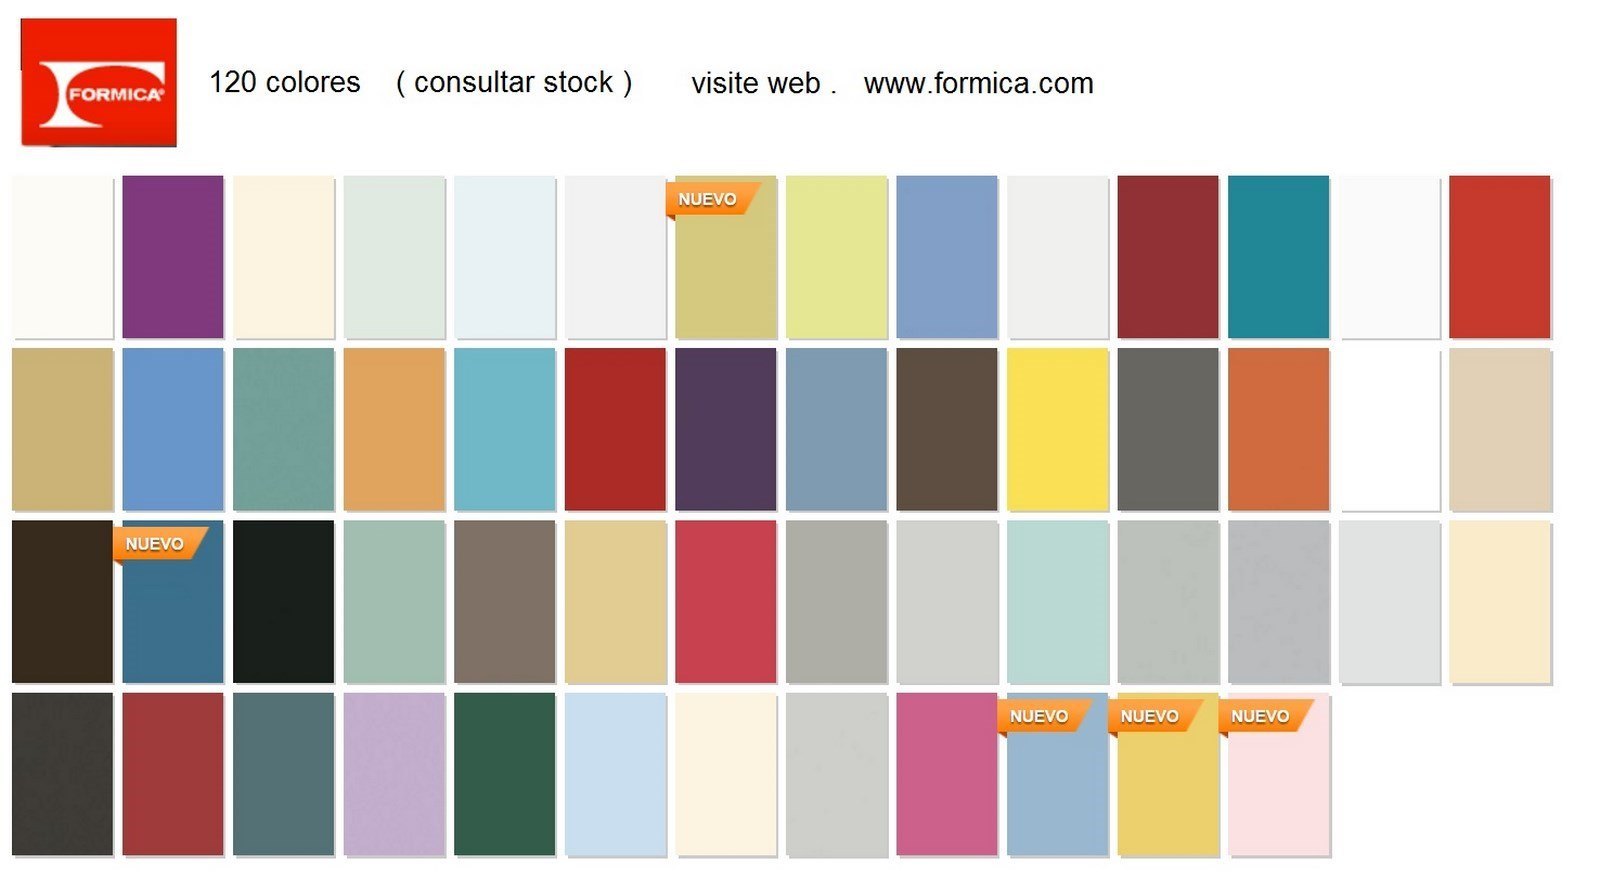Screen dimensions: 1600x890
Task: Pick the magenta pink color swatch
Action: pos(946,774)
